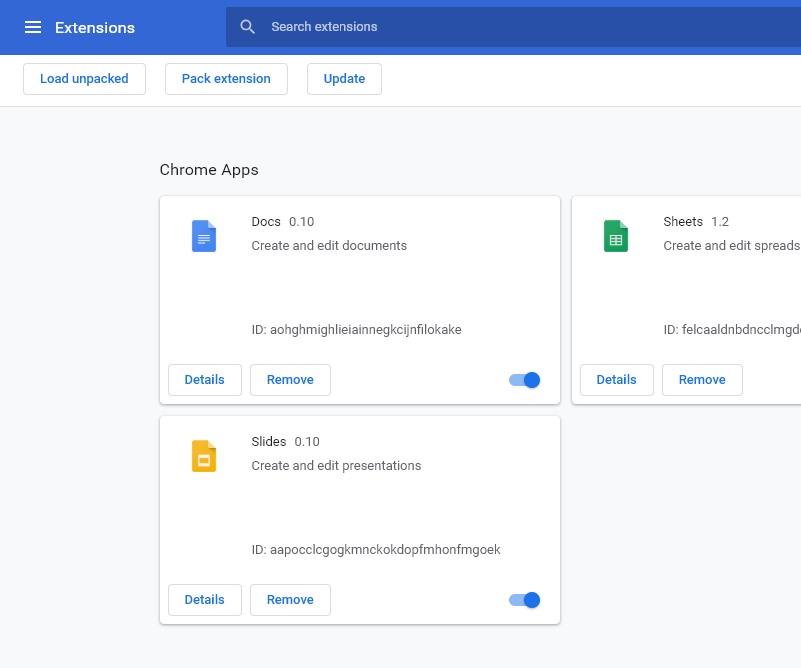Click the Pack extension button
The width and height of the screenshot is (801, 668).
pyautogui.click(x=226, y=78)
